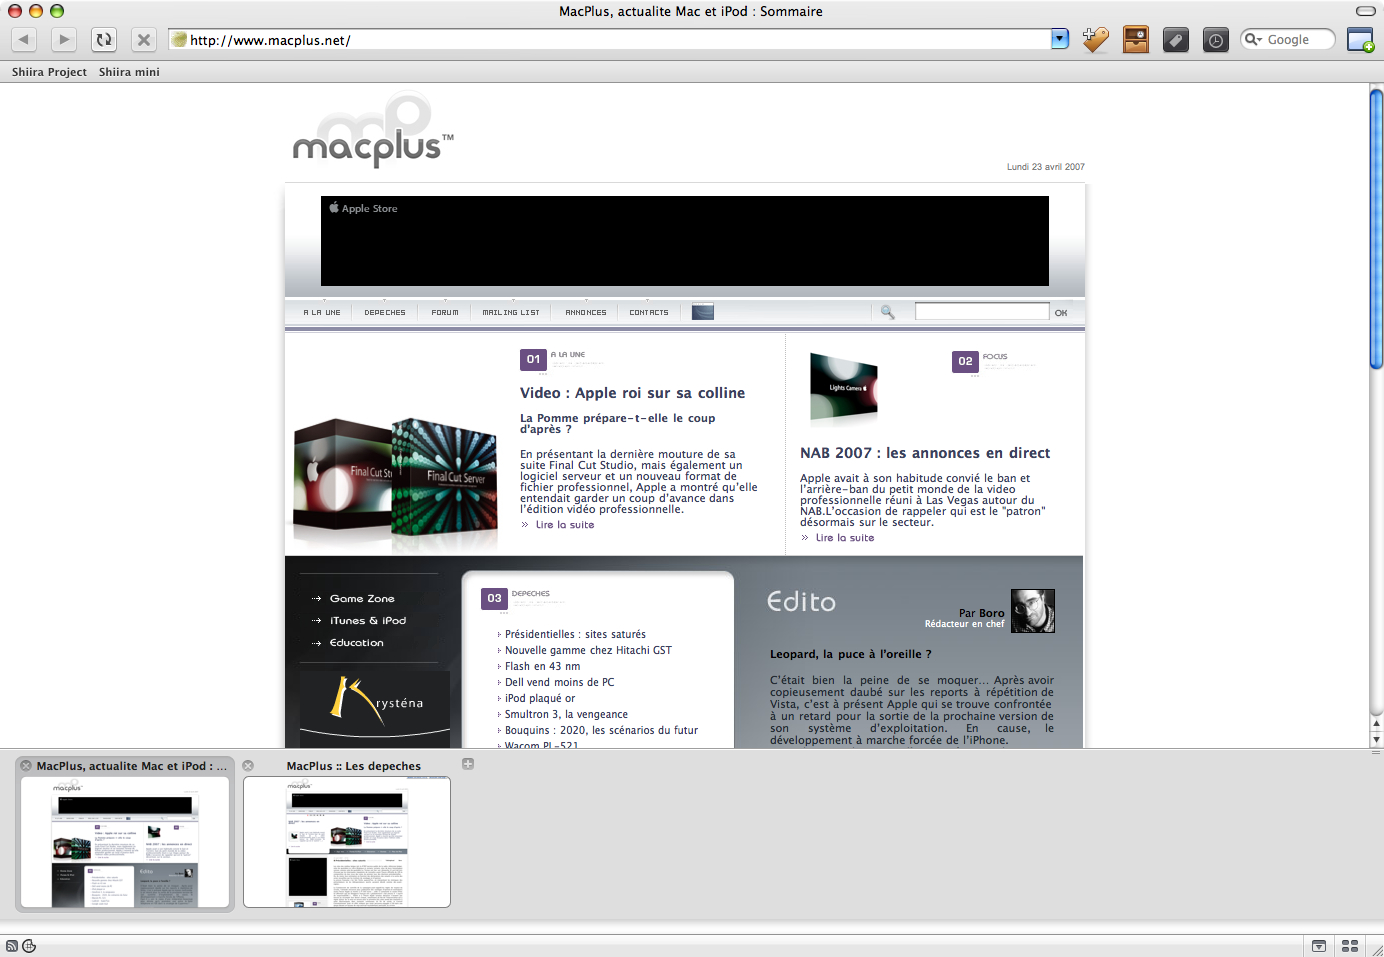Screen dimensions: 1384x957
Task: Open the dépêche Dell vend moins de PC
Action: 559,682
